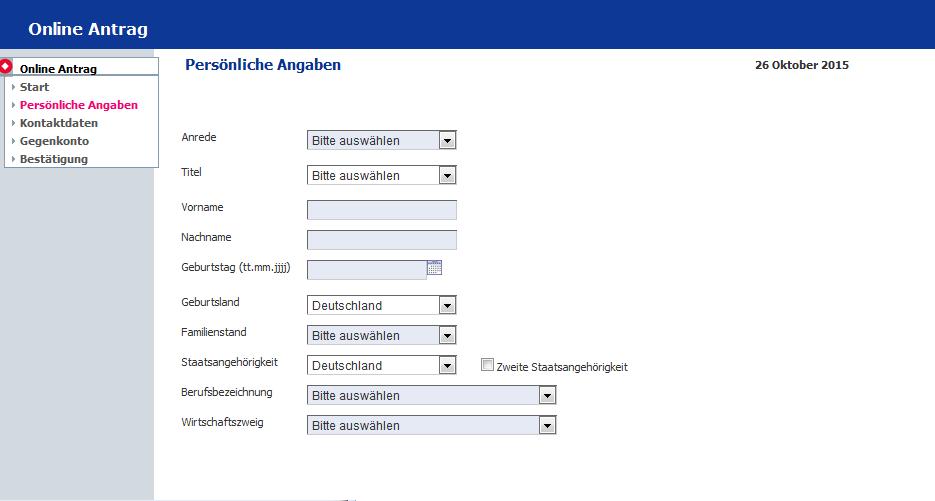Image resolution: width=935 pixels, height=501 pixels.
Task: Open the Geburtsland dropdown showing Deutschland
Action: [x=382, y=305]
